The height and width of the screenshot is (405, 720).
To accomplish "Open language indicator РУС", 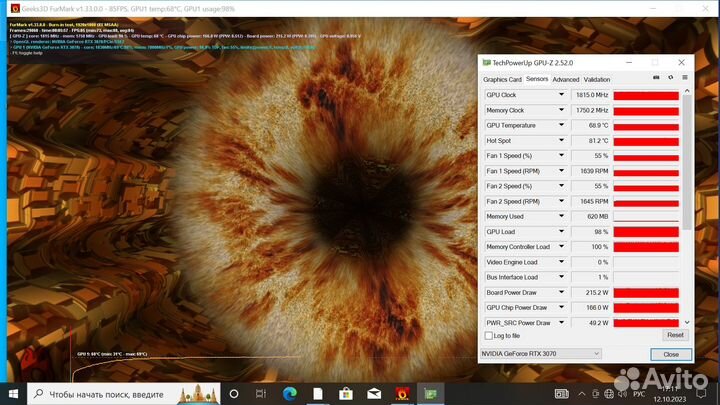I will [x=639, y=394].
